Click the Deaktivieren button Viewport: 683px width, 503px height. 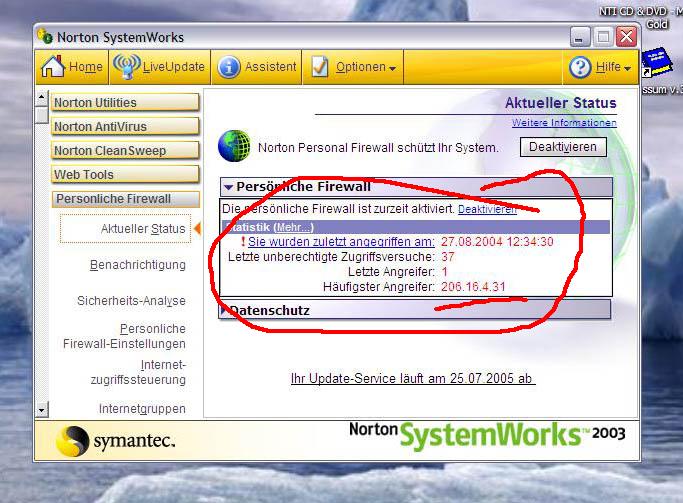pyautogui.click(x=563, y=147)
